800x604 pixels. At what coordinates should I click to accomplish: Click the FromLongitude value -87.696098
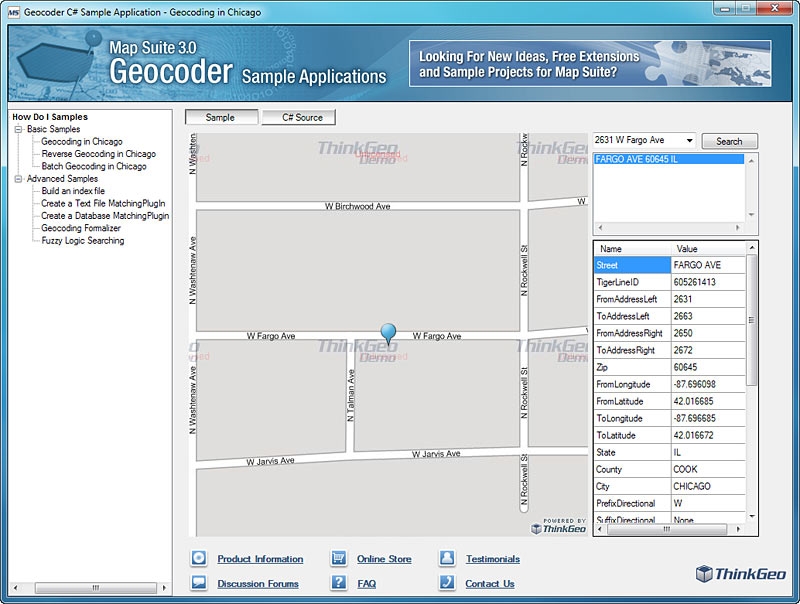click(708, 384)
